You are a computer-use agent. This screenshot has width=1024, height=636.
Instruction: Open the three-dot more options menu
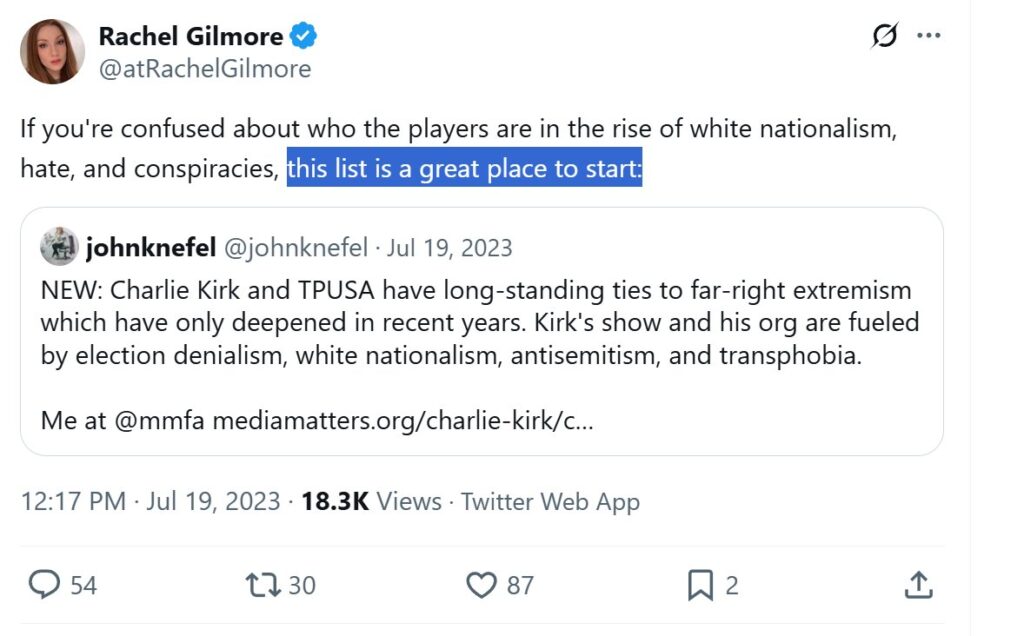(929, 37)
